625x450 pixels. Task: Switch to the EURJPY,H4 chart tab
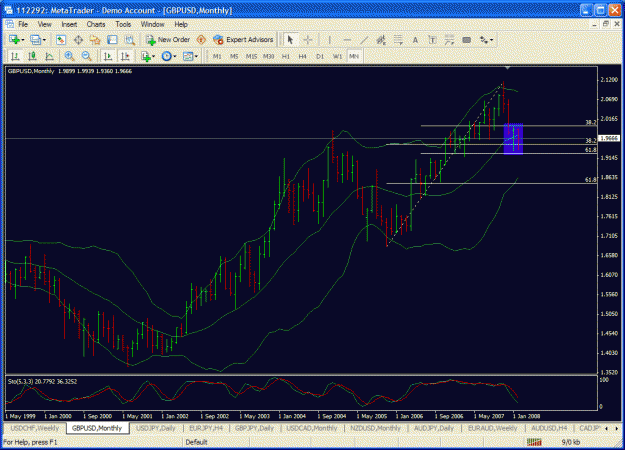(x=206, y=428)
